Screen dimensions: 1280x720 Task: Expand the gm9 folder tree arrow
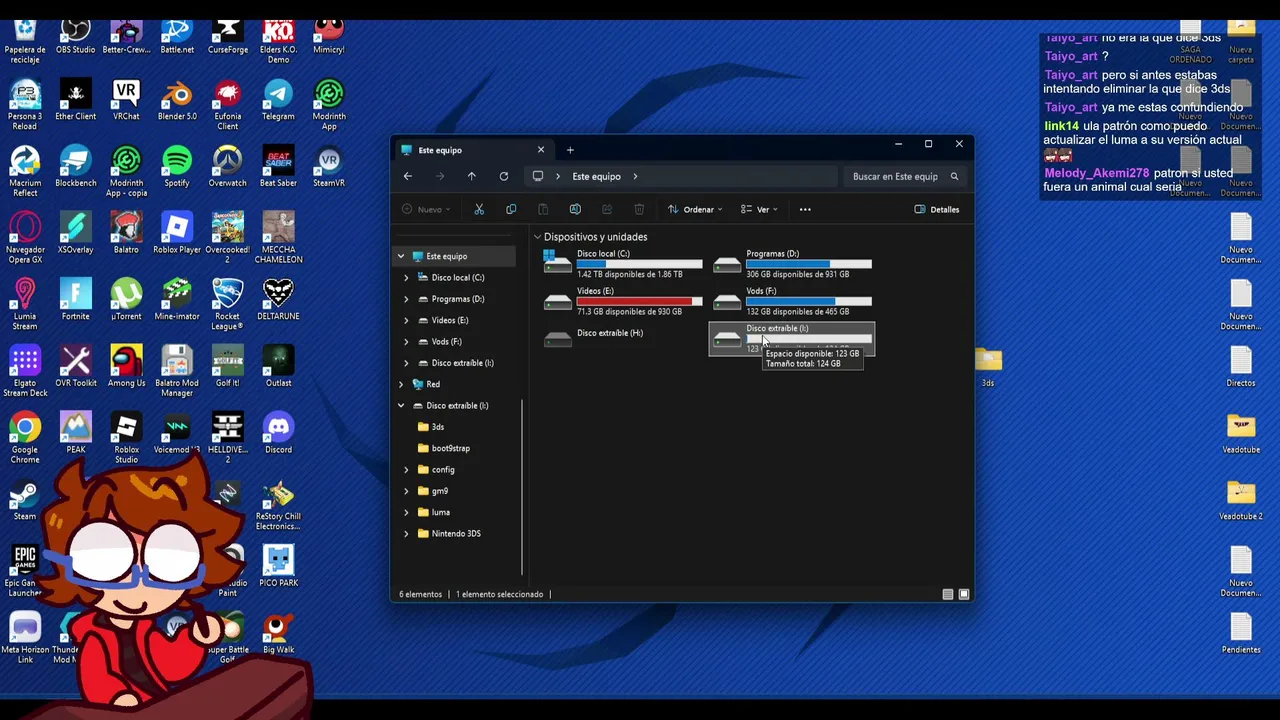coord(406,491)
